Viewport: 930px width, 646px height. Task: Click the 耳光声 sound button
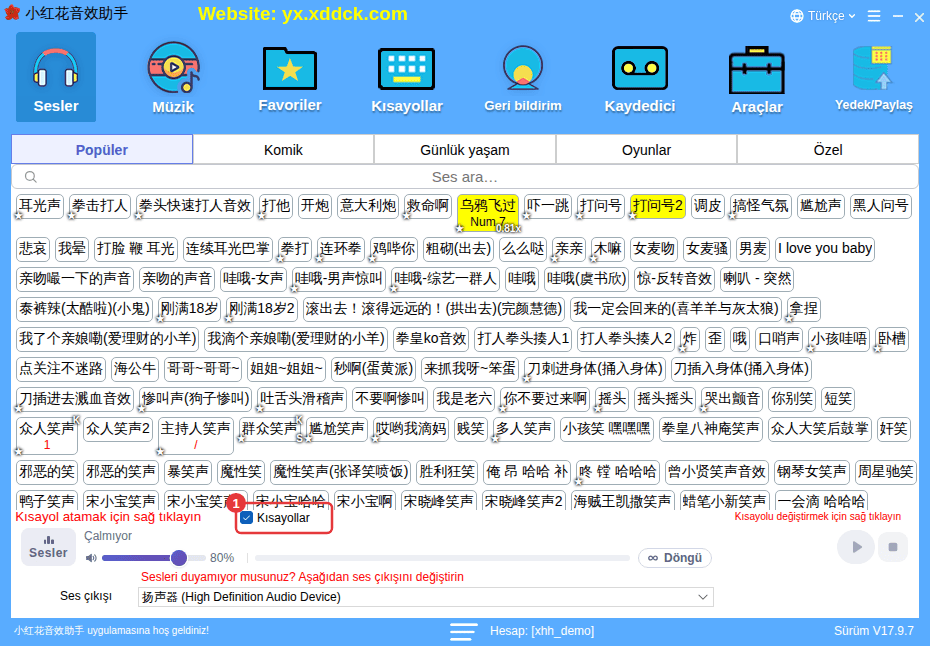coord(40,206)
